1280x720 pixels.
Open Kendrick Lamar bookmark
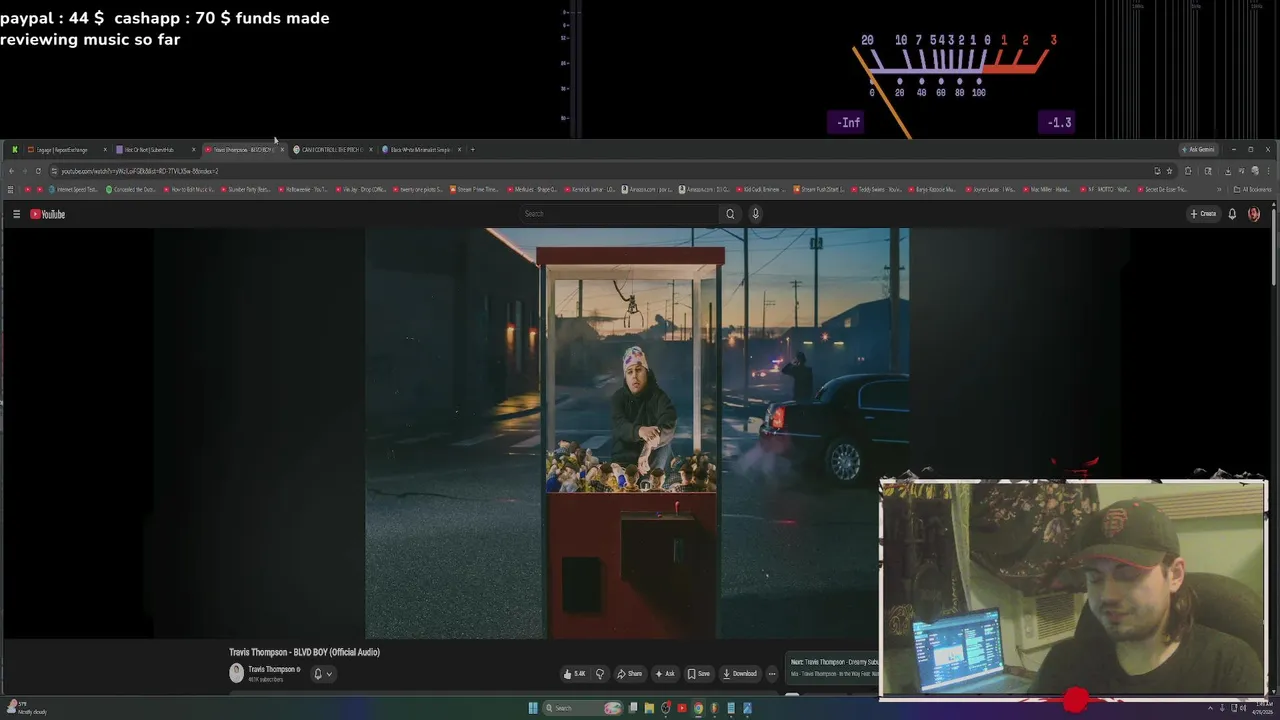click(x=589, y=189)
